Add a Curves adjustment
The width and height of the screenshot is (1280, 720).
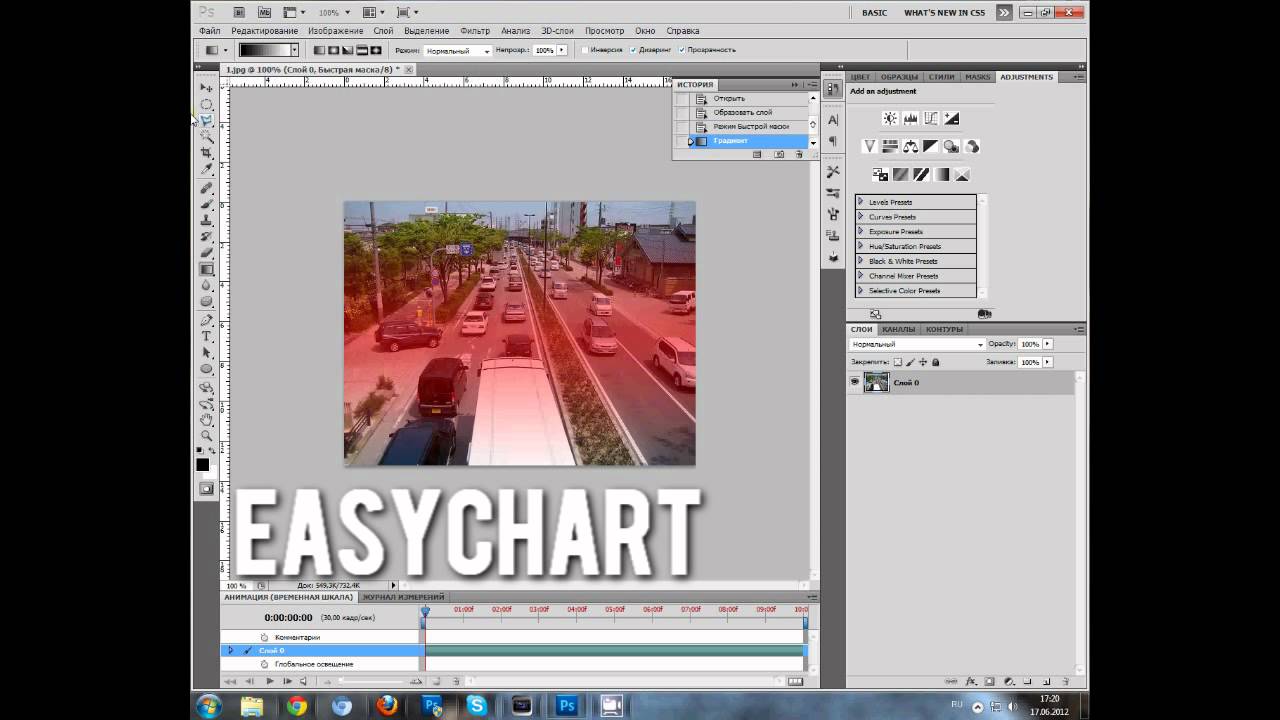931,118
